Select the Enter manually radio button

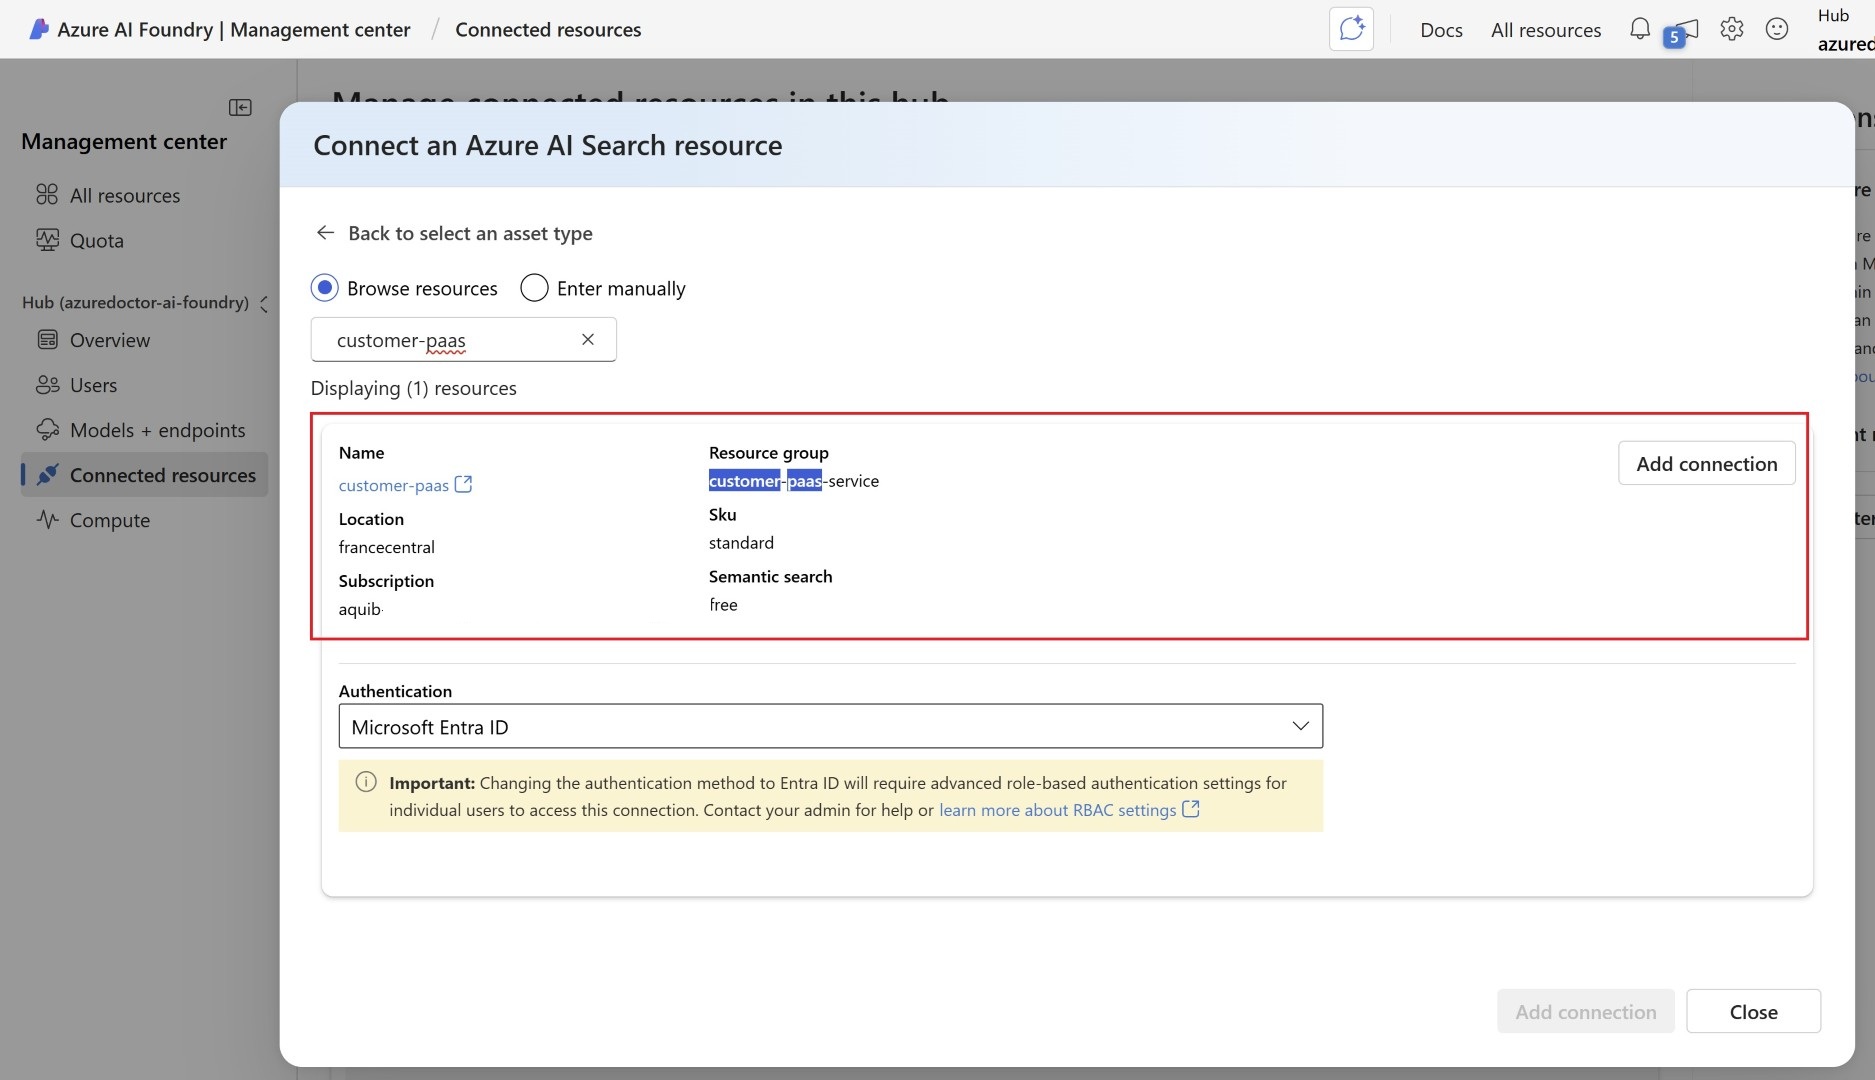click(x=534, y=288)
